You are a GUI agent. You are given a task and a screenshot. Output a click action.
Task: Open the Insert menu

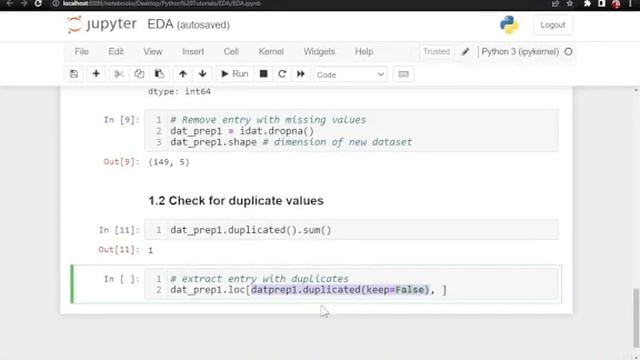193,52
